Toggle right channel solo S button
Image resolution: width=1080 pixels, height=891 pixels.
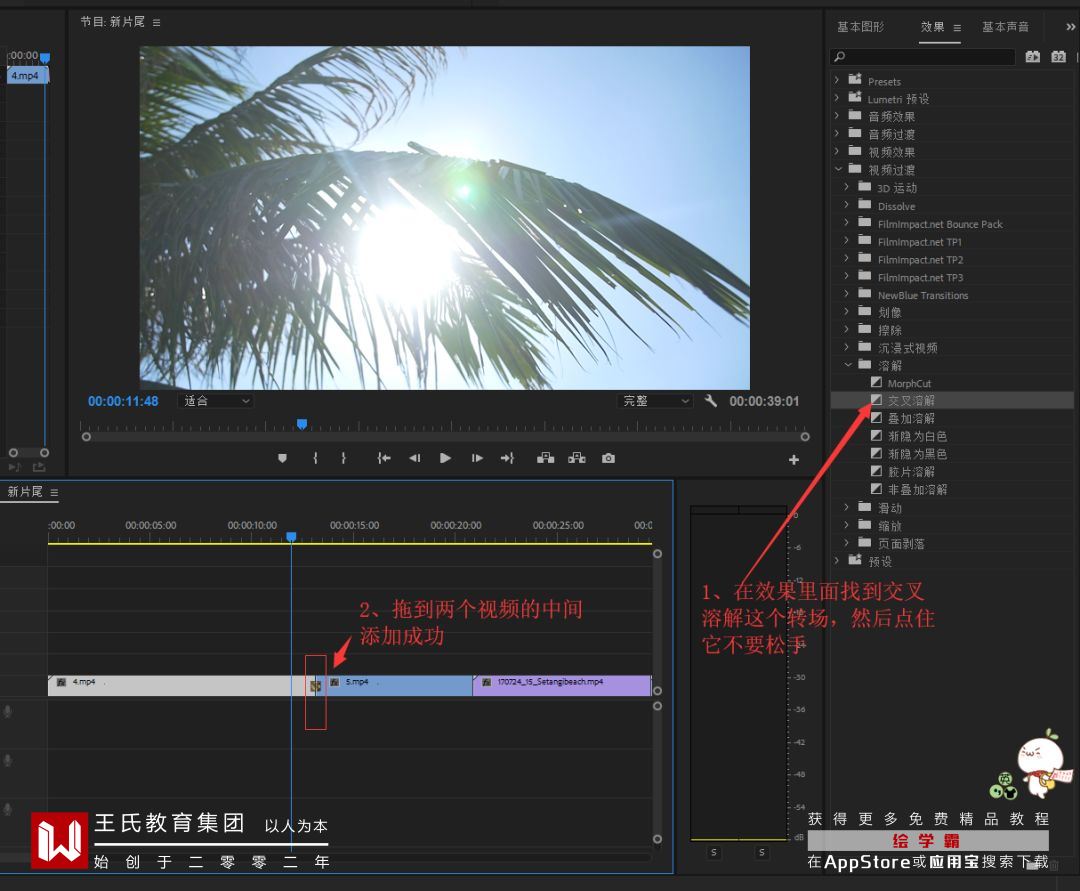click(x=762, y=852)
